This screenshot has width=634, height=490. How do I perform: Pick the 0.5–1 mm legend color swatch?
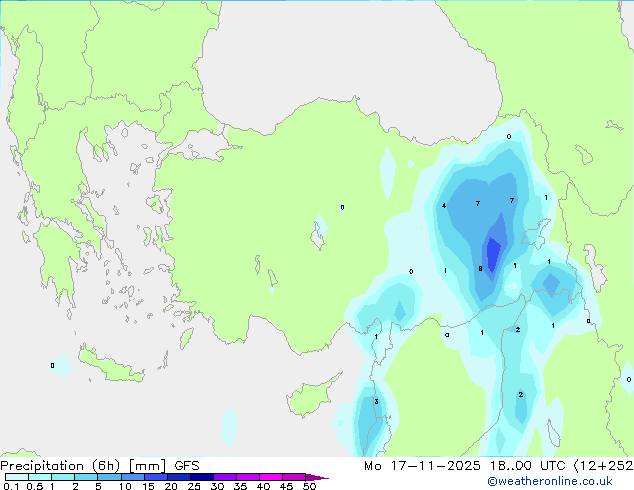pos(40,477)
